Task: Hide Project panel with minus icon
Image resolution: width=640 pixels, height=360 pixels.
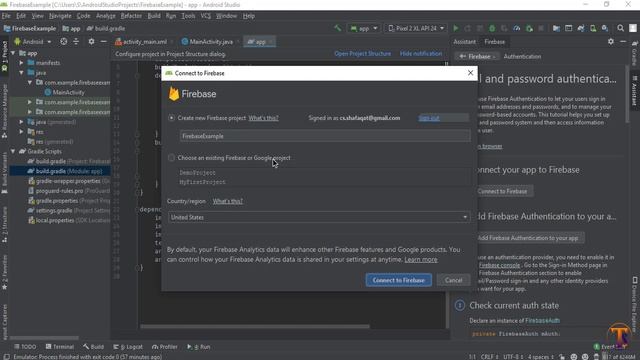Action: [103, 42]
